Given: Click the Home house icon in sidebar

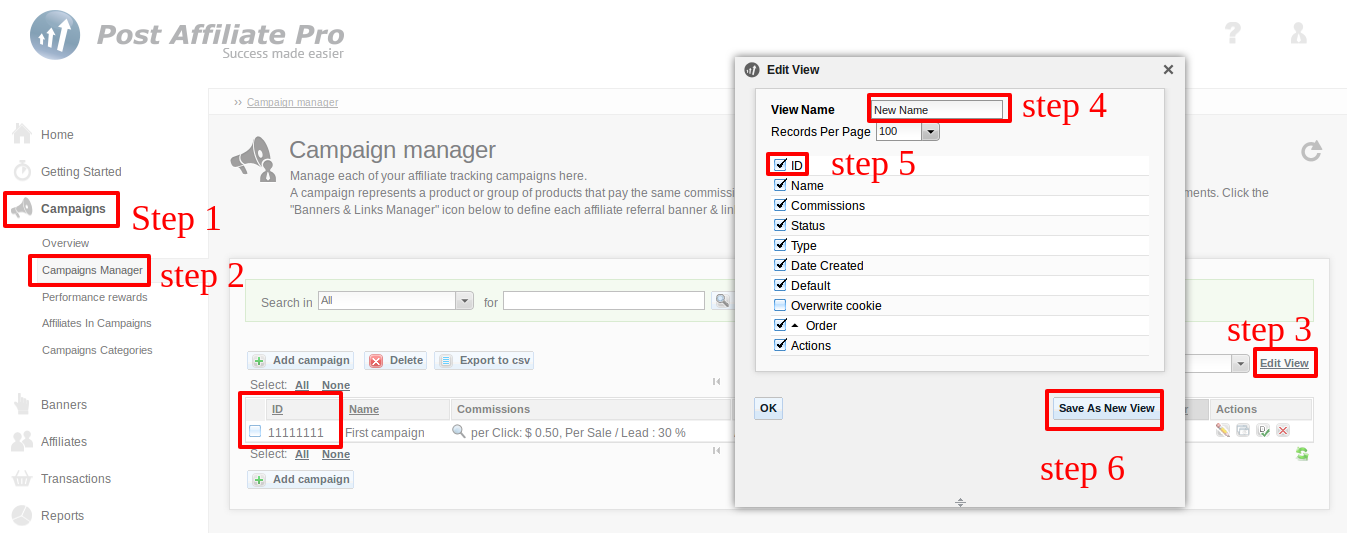Looking at the screenshot, I should tap(22, 134).
